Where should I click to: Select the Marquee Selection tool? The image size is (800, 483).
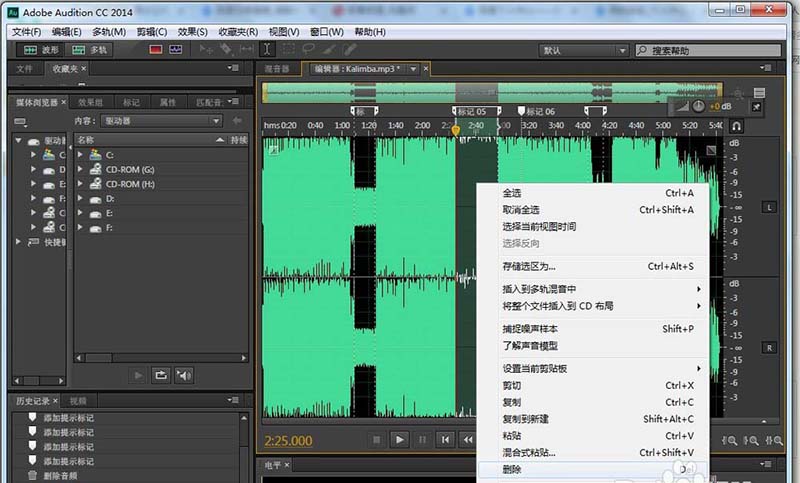pyautogui.click(x=288, y=49)
